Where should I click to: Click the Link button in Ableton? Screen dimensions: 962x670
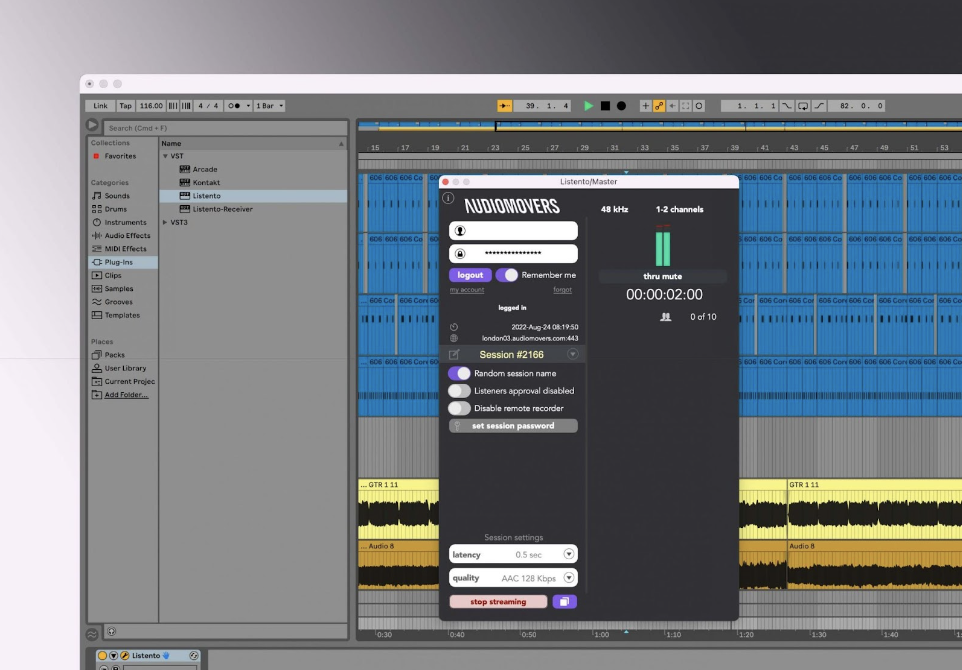pos(101,106)
